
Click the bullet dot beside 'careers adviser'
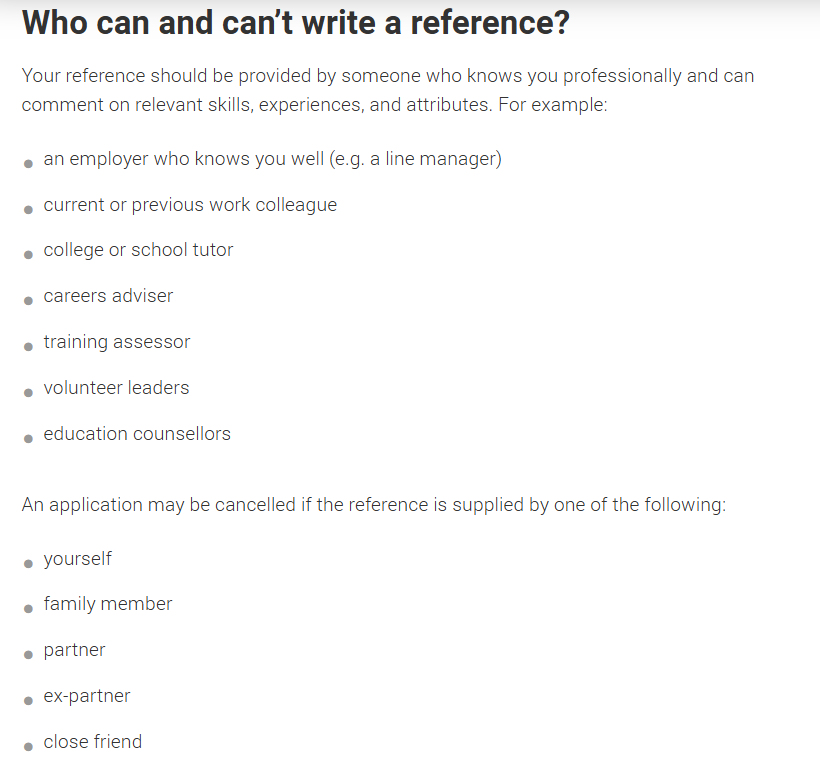pyautogui.click(x=28, y=301)
